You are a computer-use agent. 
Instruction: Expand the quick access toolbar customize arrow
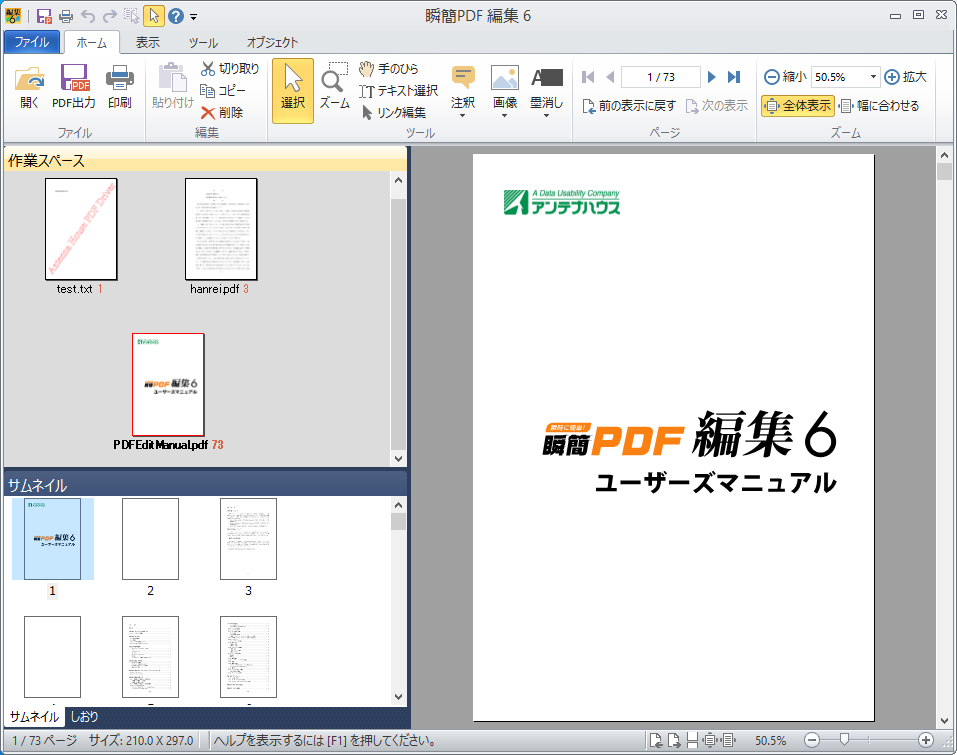coord(193,17)
